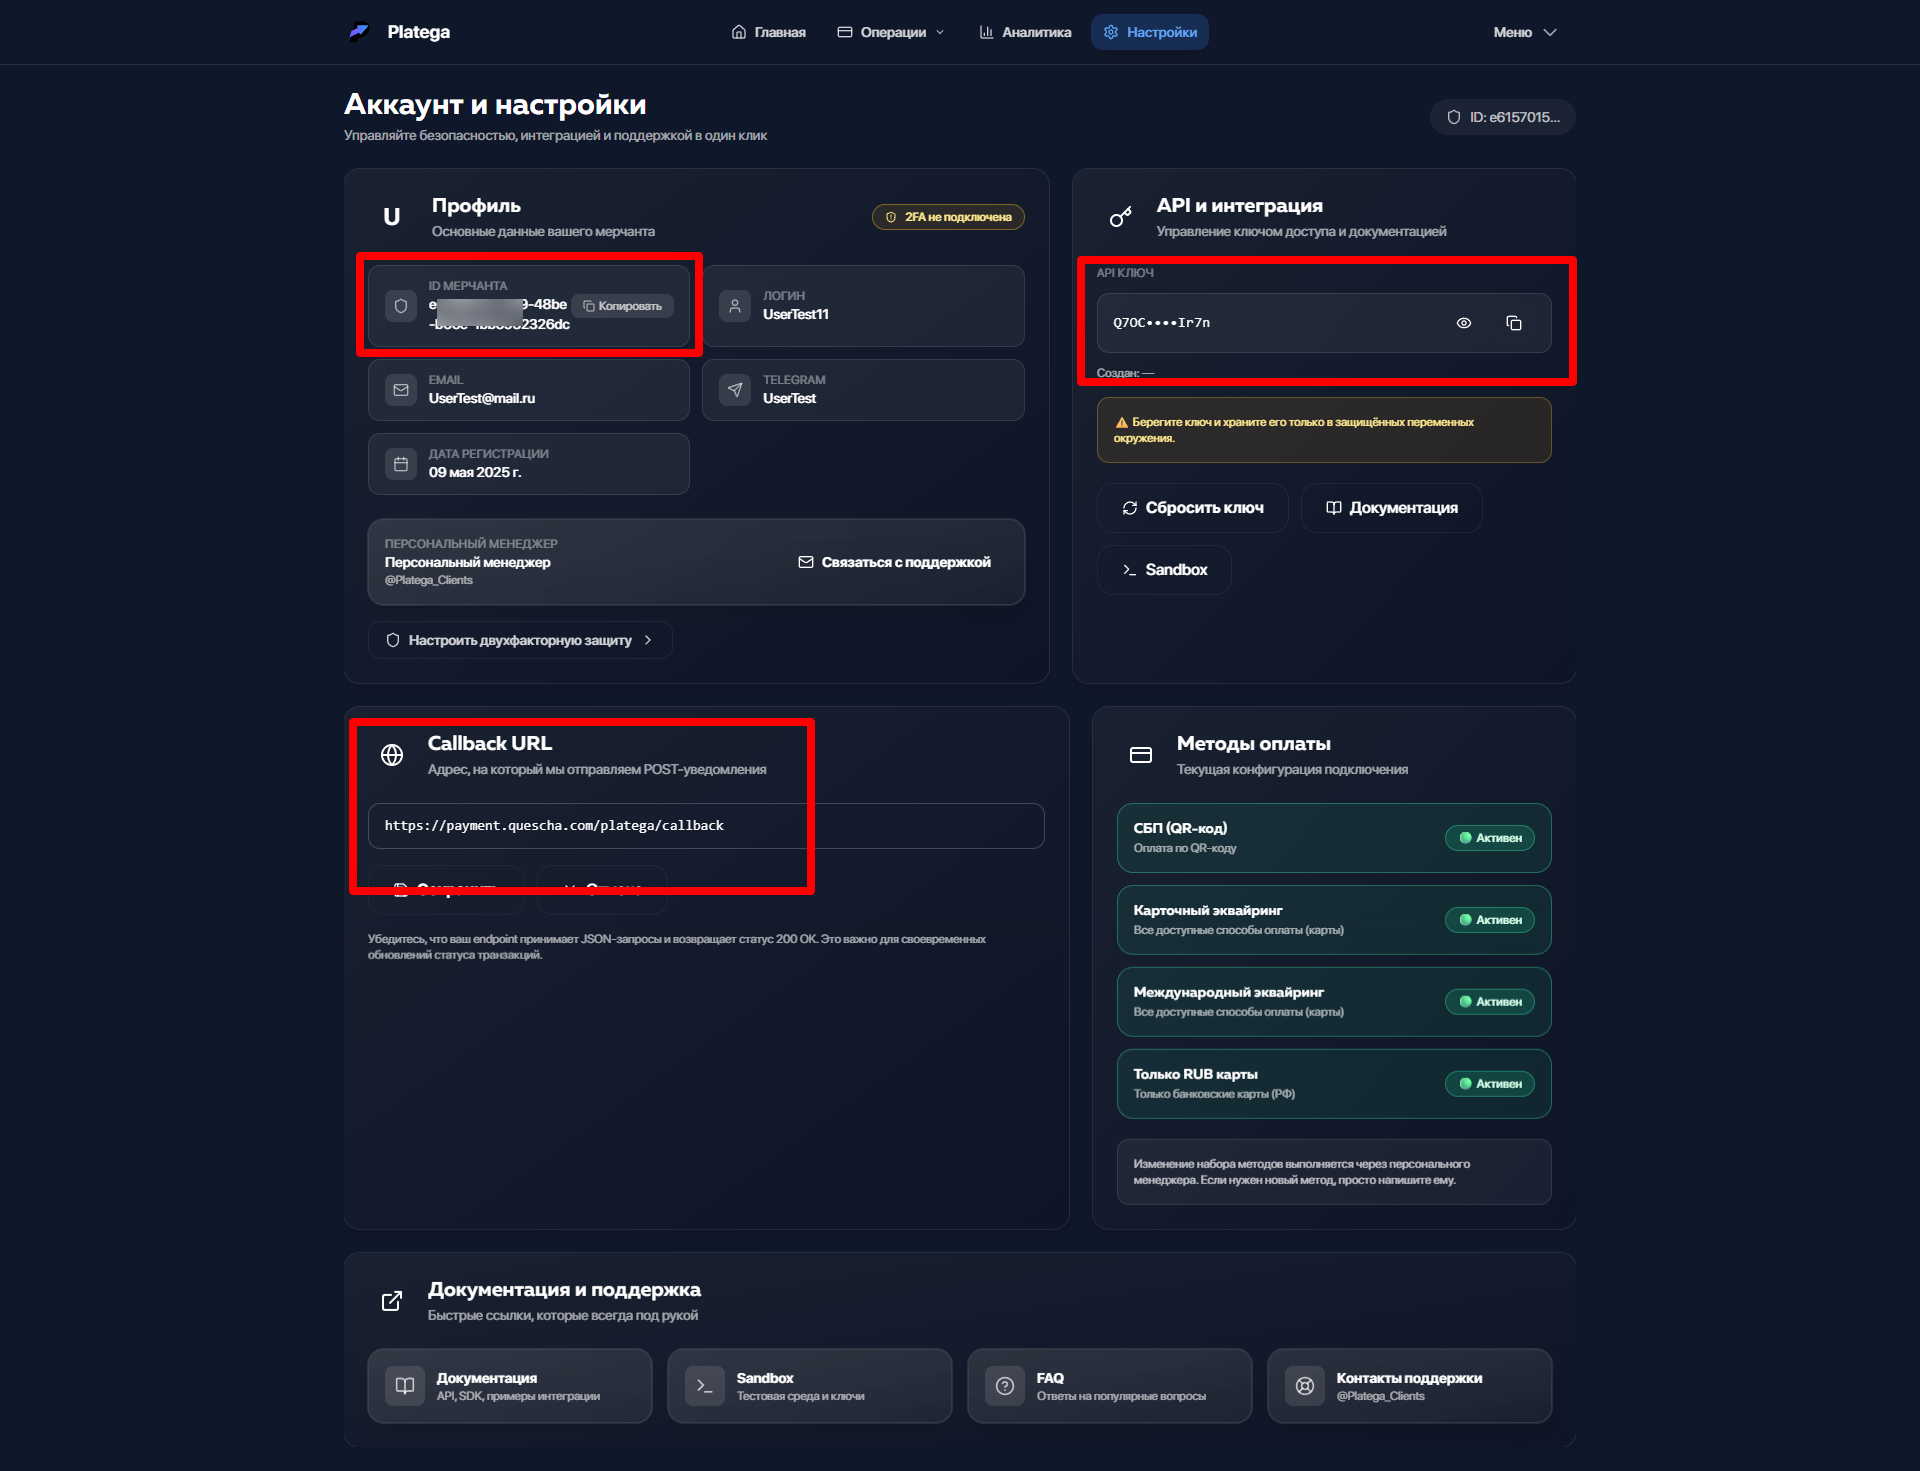The width and height of the screenshot is (1920, 1471).
Task: Go to the Главная tab
Action: tap(768, 32)
